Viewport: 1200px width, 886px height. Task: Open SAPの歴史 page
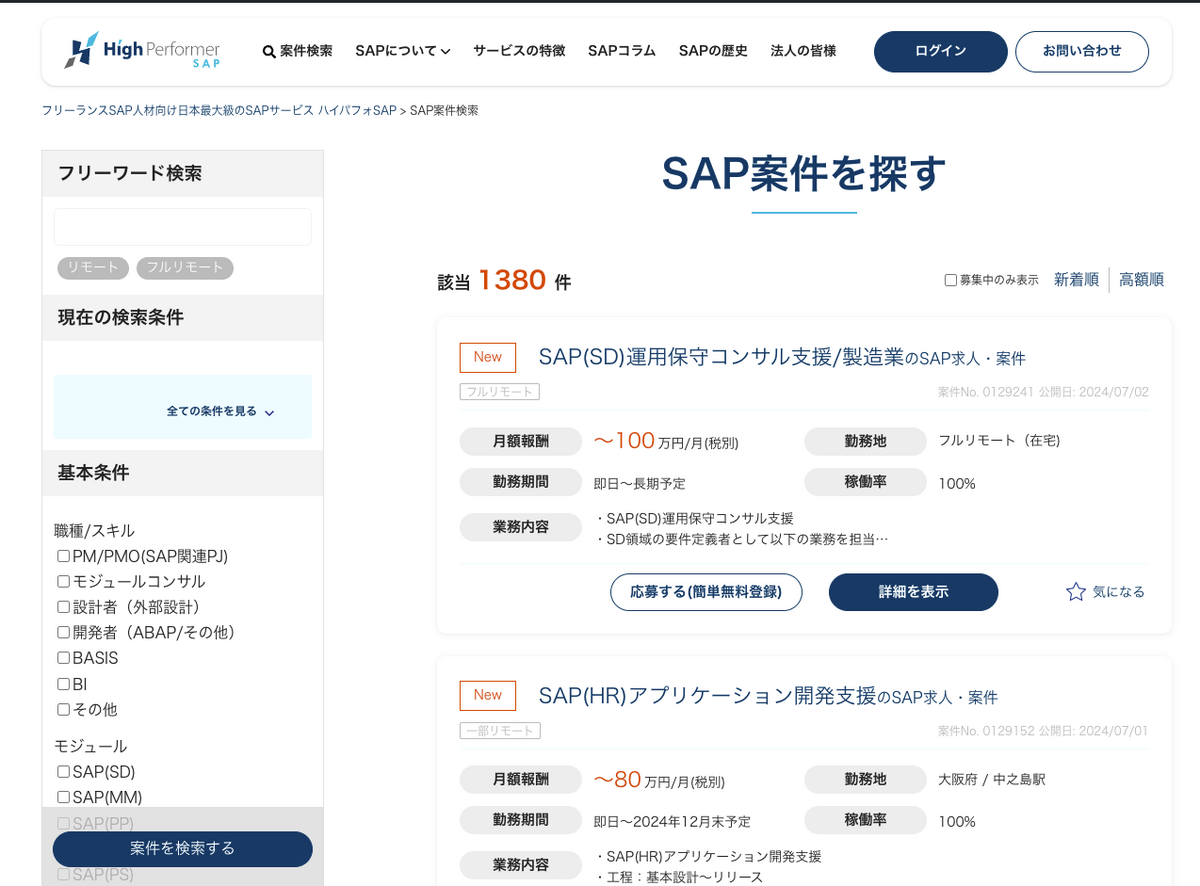point(713,51)
